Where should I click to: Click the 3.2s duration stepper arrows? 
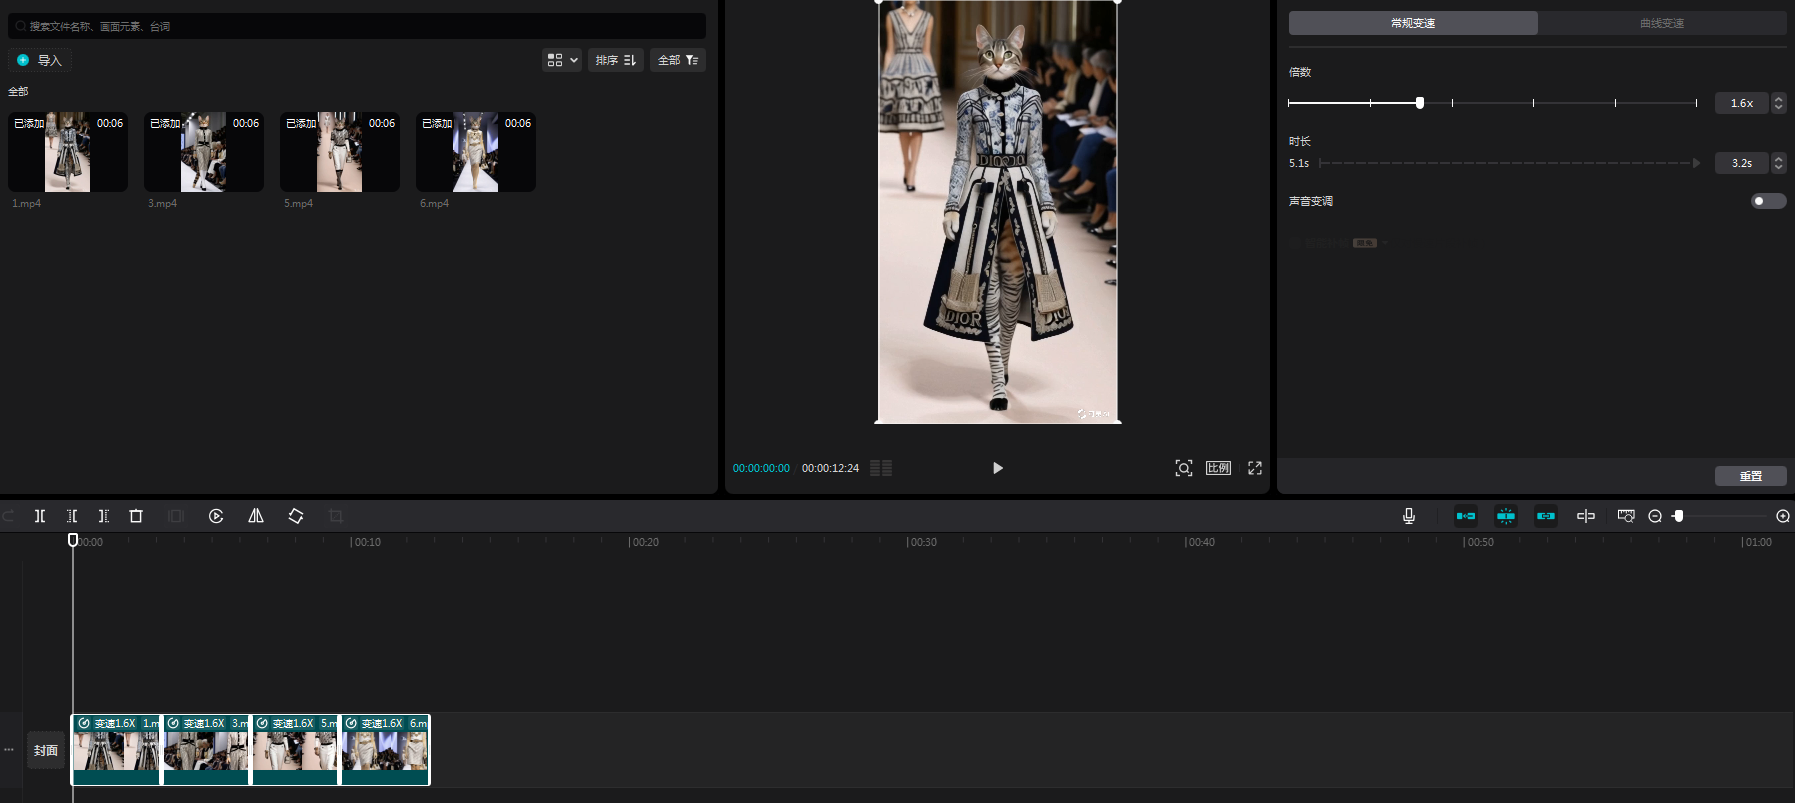tap(1778, 163)
